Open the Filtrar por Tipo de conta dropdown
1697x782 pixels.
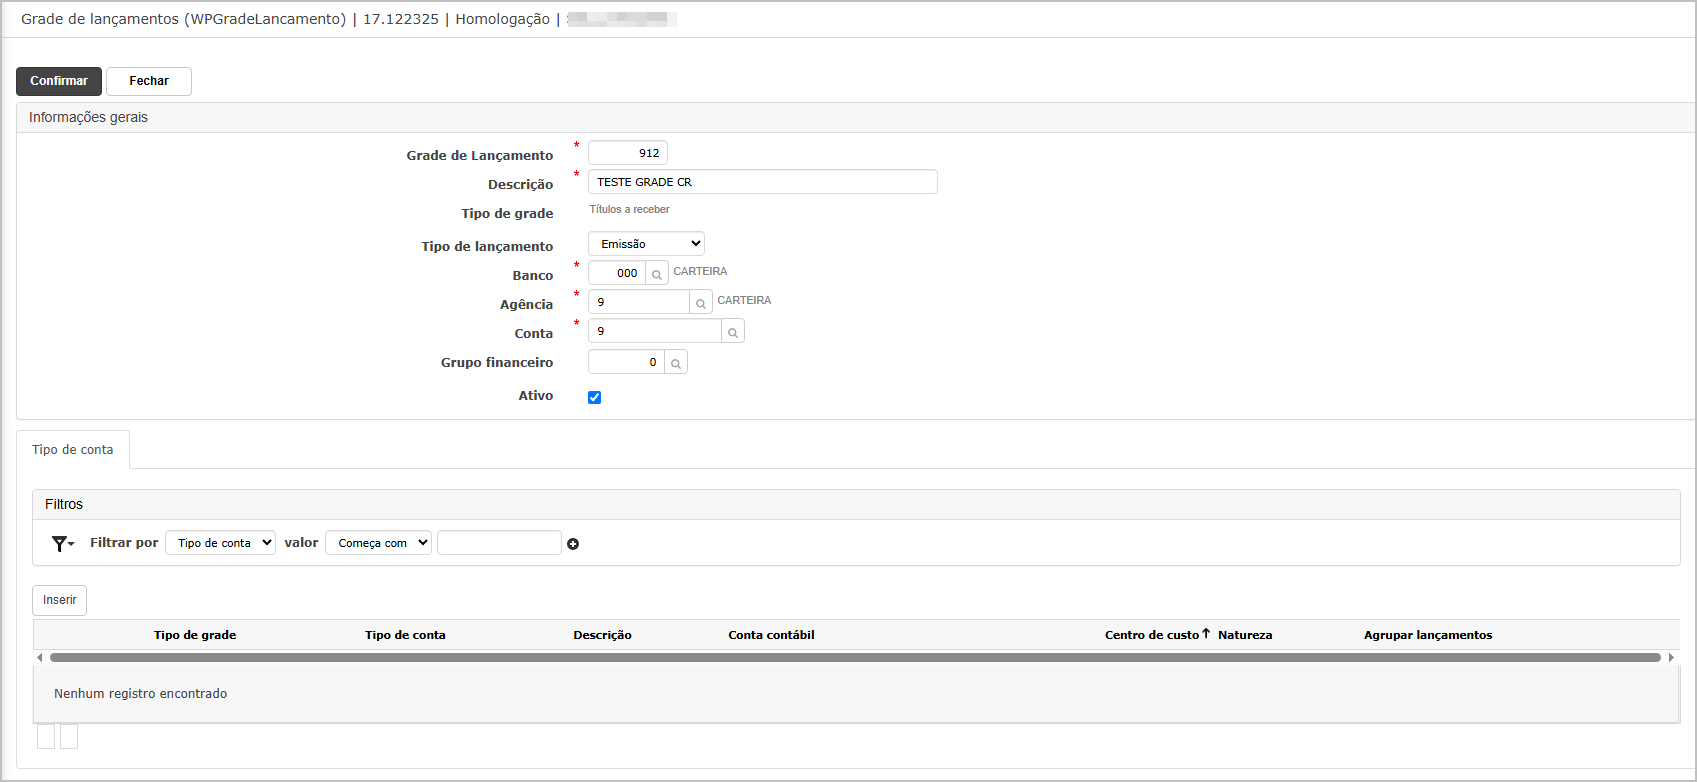pyautogui.click(x=220, y=543)
